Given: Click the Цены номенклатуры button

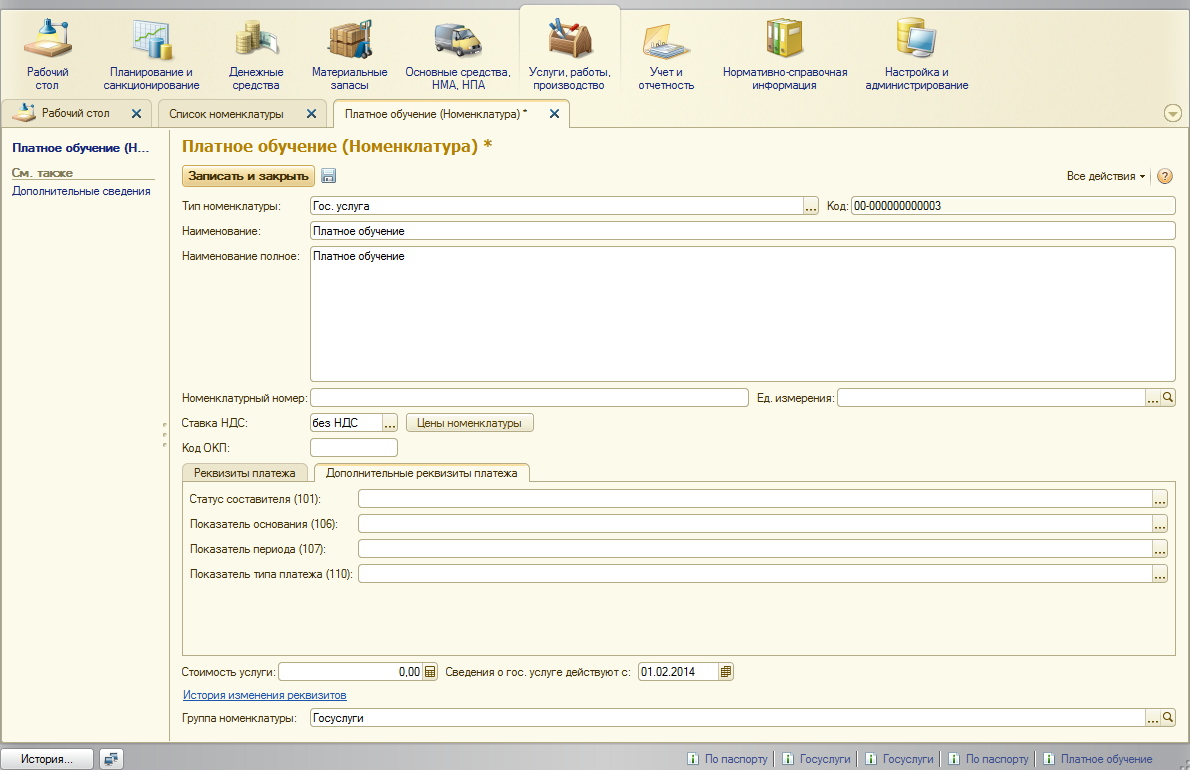Looking at the screenshot, I should tap(470, 423).
